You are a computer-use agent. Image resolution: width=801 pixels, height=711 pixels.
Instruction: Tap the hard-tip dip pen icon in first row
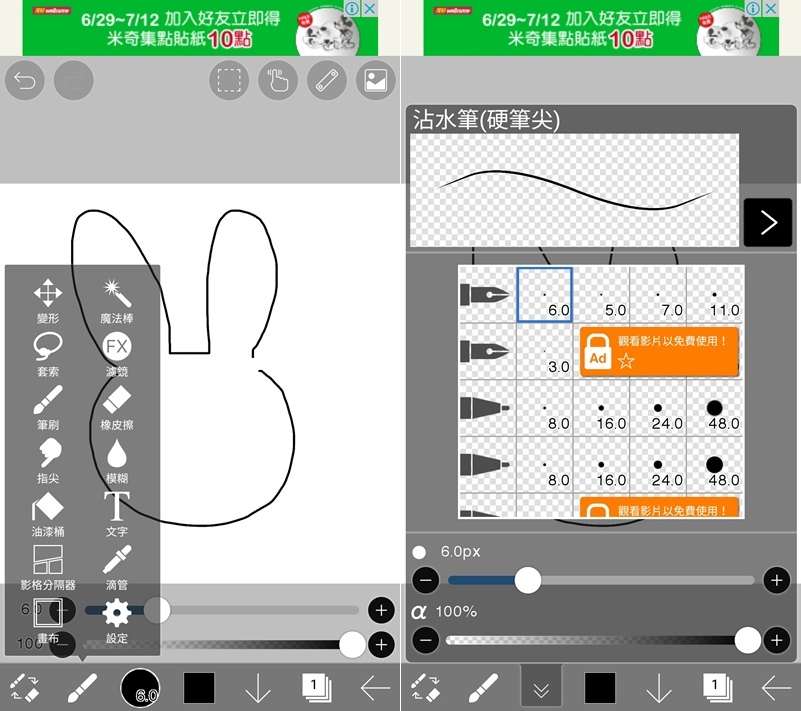485,295
